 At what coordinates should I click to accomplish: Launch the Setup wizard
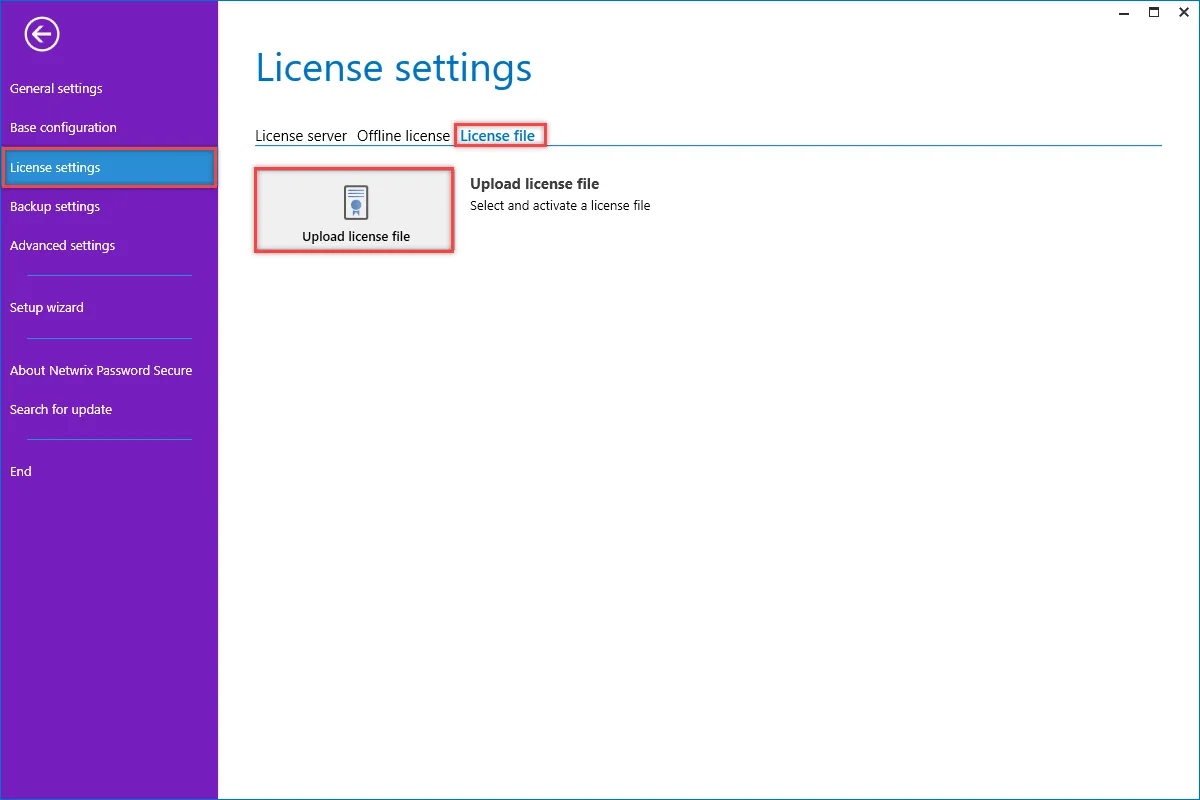click(x=47, y=308)
